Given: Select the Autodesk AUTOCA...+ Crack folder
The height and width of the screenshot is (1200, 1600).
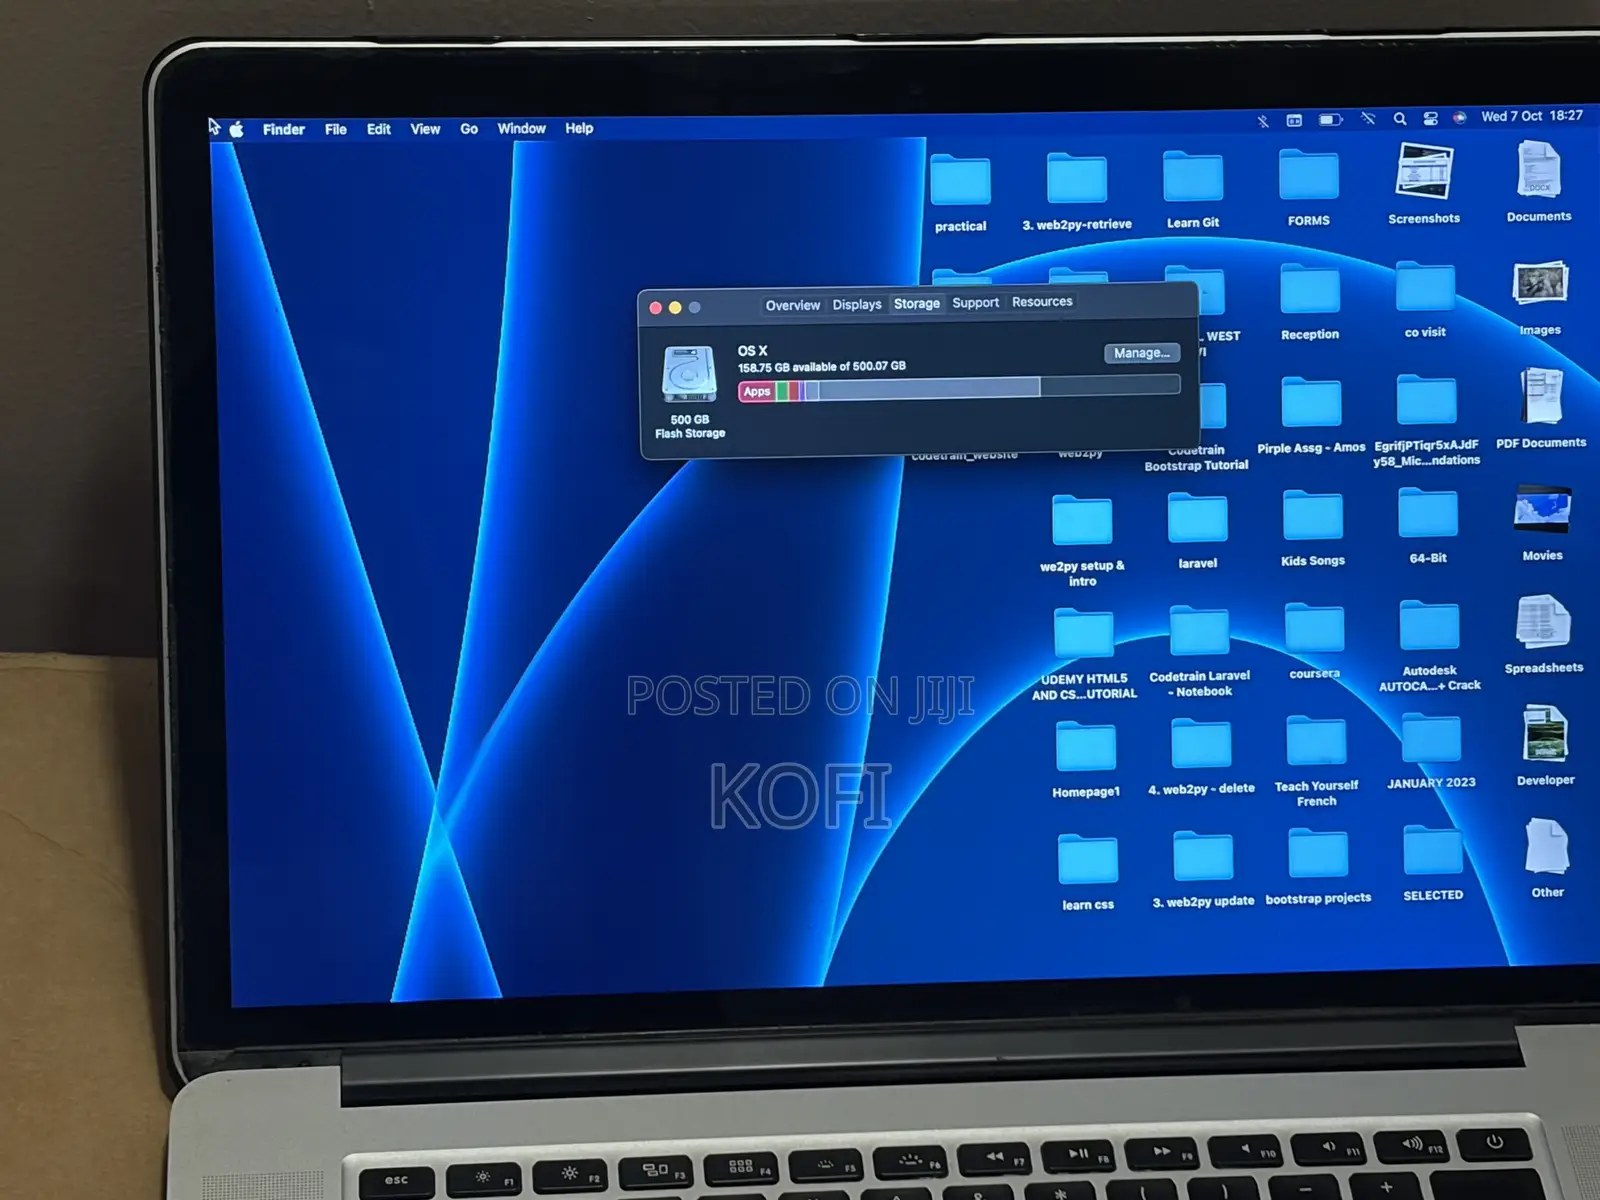Looking at the screenshot, I should 1430,628.
